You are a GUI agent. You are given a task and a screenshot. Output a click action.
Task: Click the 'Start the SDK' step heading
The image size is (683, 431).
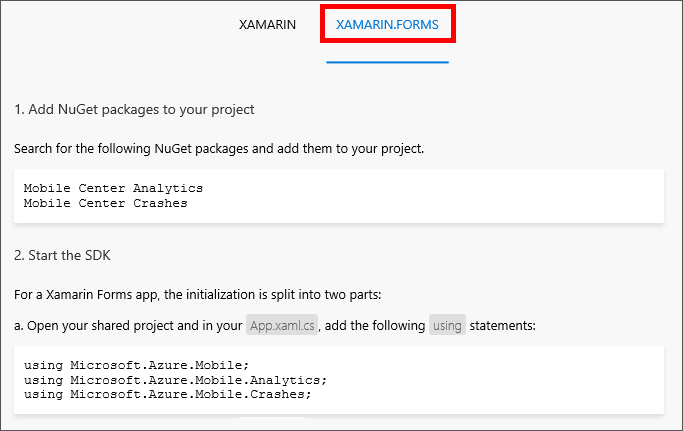tap(62, 255)
